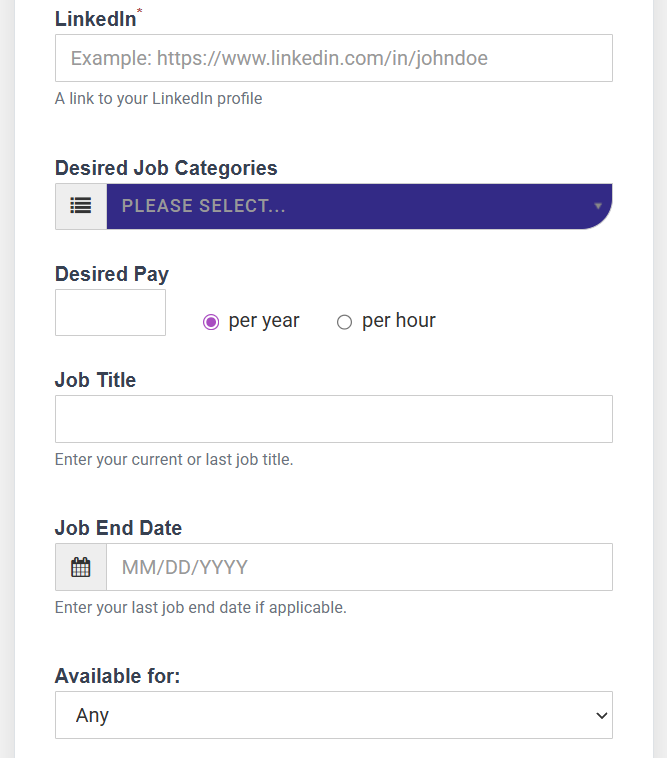Click the Desired Pay label
667x758 pixels.
click(x=112, y=274)
